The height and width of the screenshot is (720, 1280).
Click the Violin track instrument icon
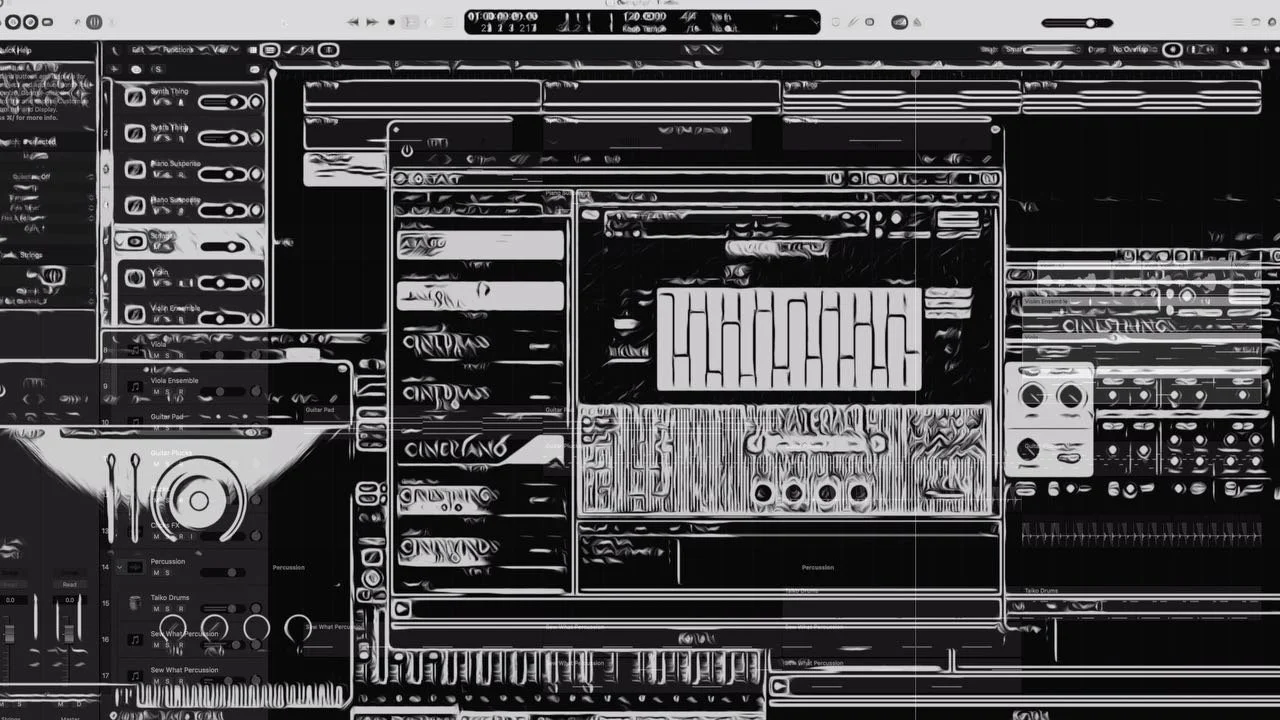tap(135, 279)
